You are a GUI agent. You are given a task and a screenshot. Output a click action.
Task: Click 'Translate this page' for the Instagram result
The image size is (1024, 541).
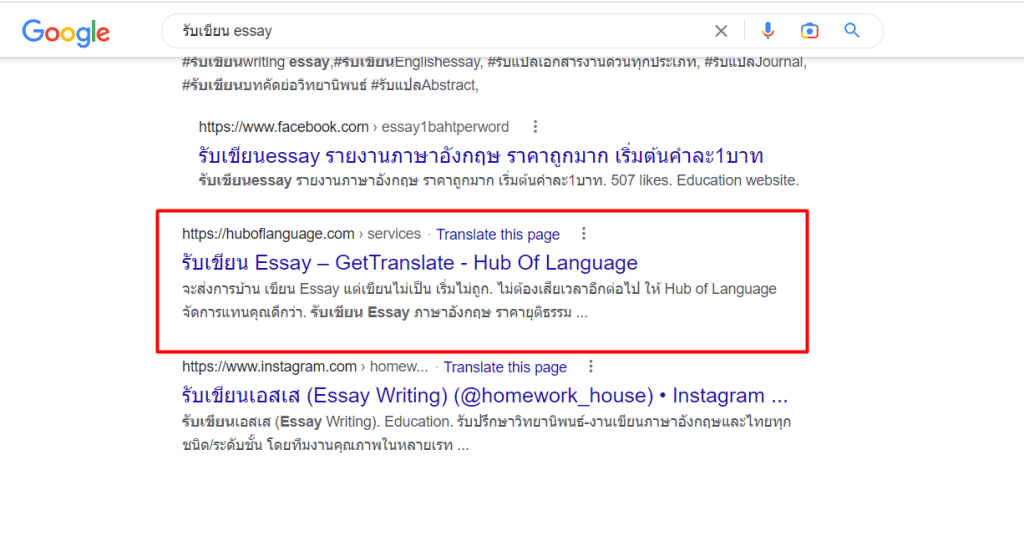(505, 367)
